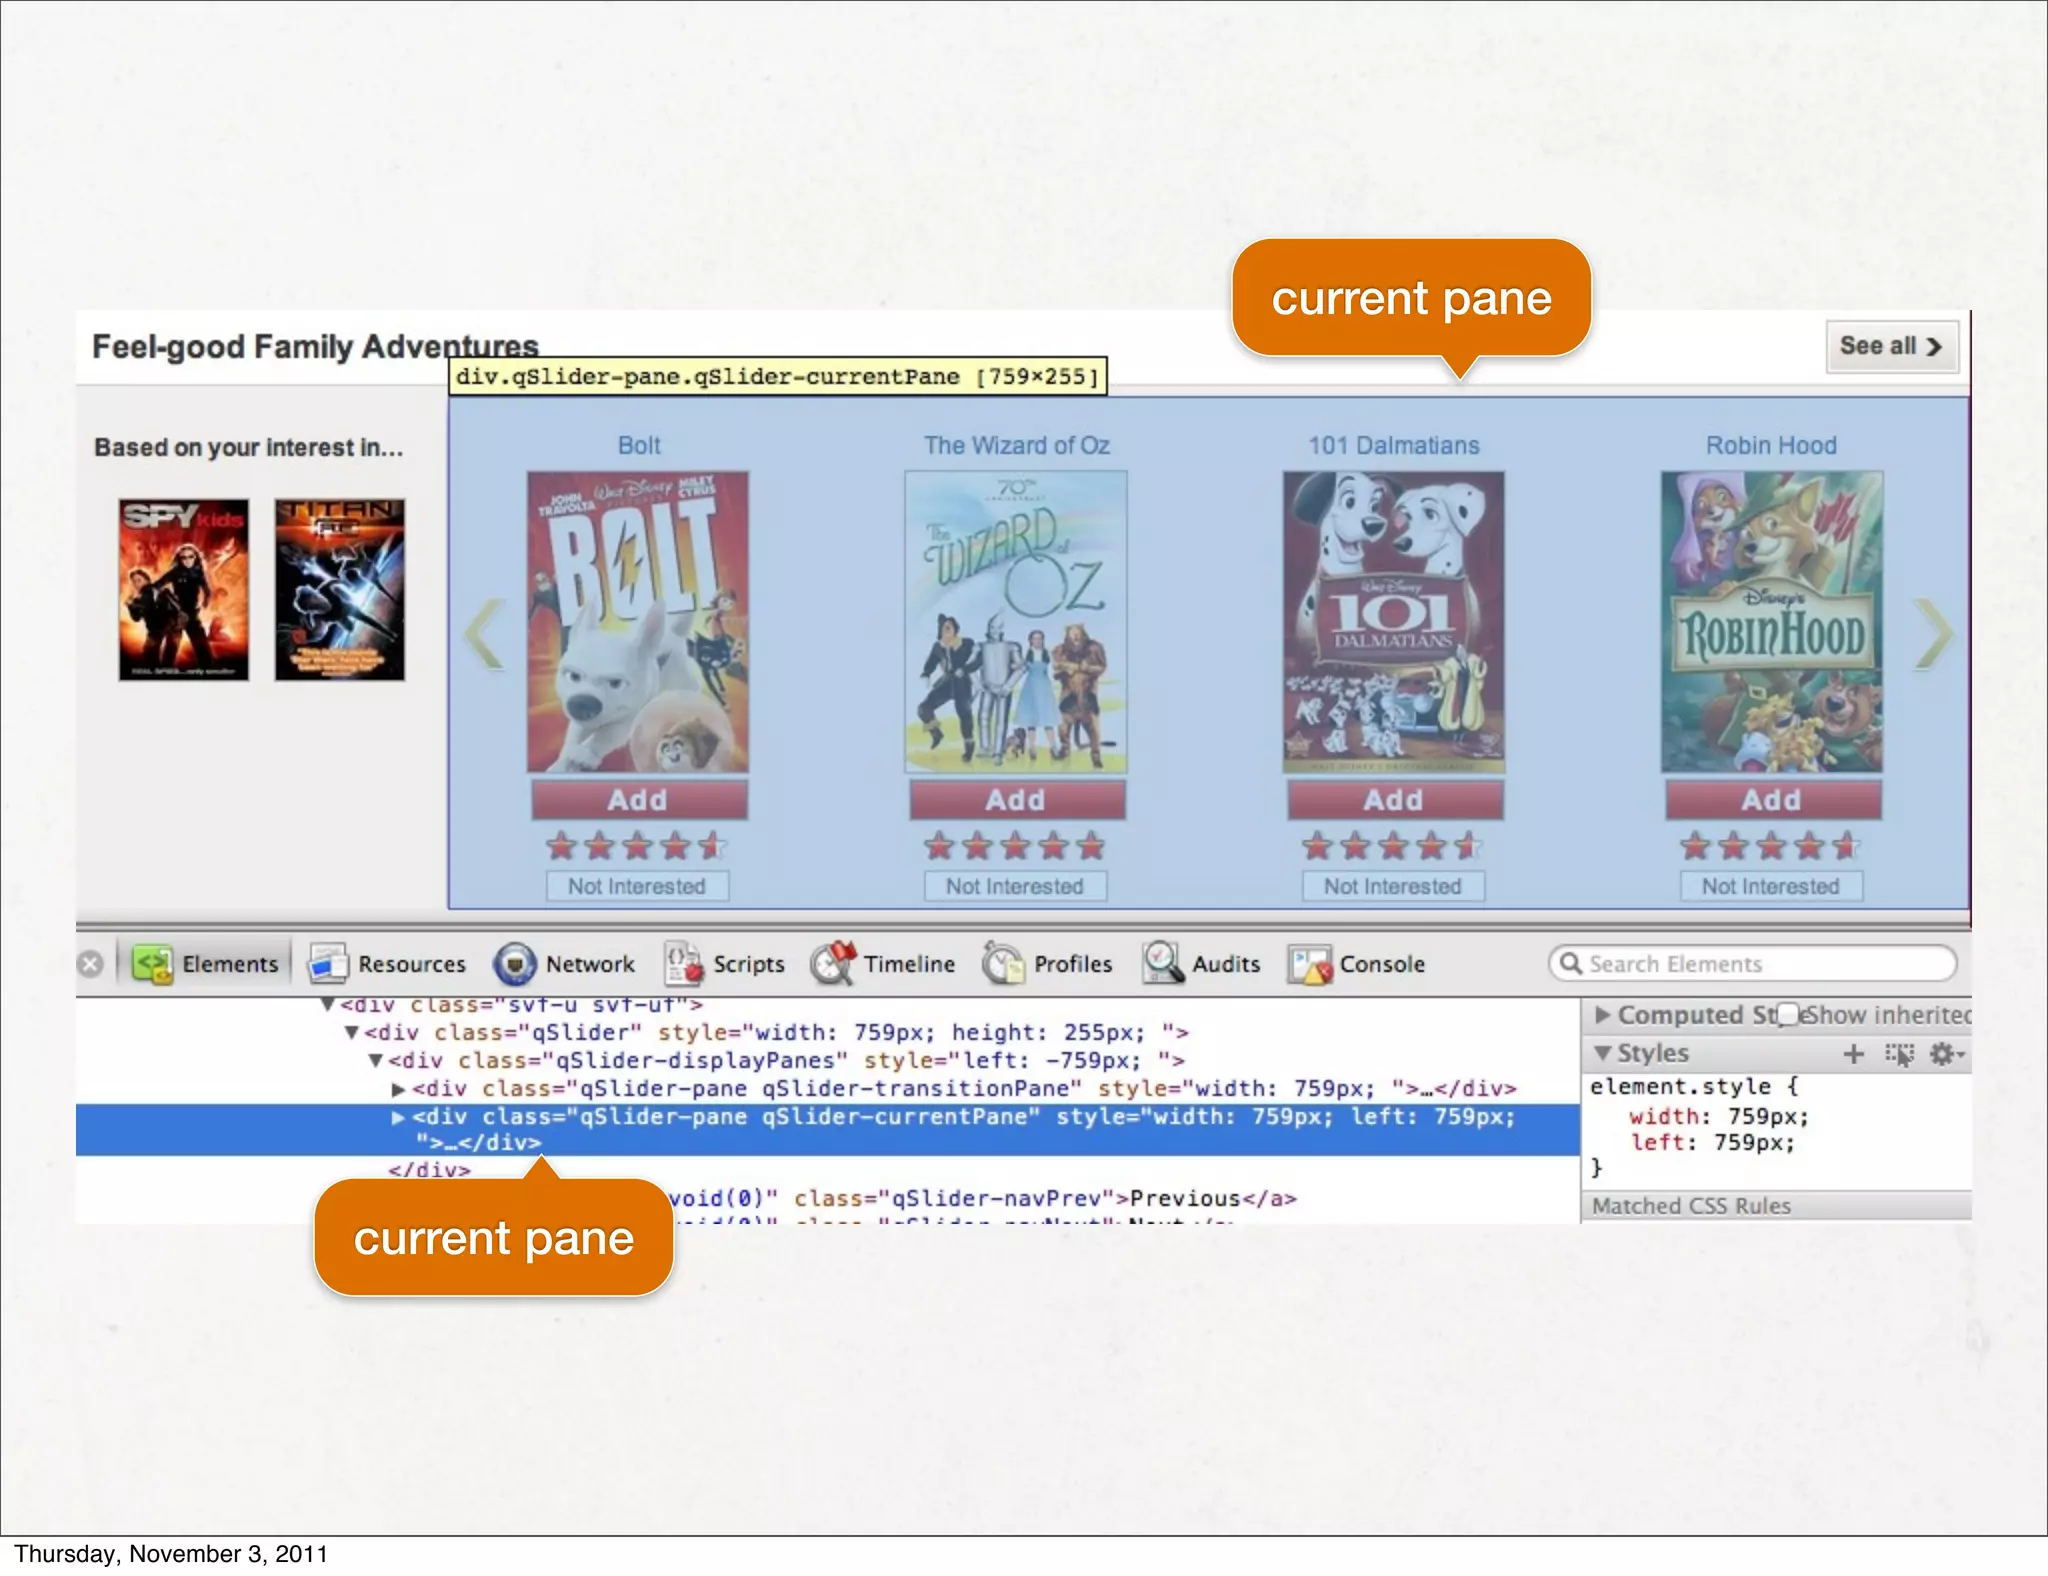
Task: Open the 101 Dalmatians title link
Action: [1394, 445]
